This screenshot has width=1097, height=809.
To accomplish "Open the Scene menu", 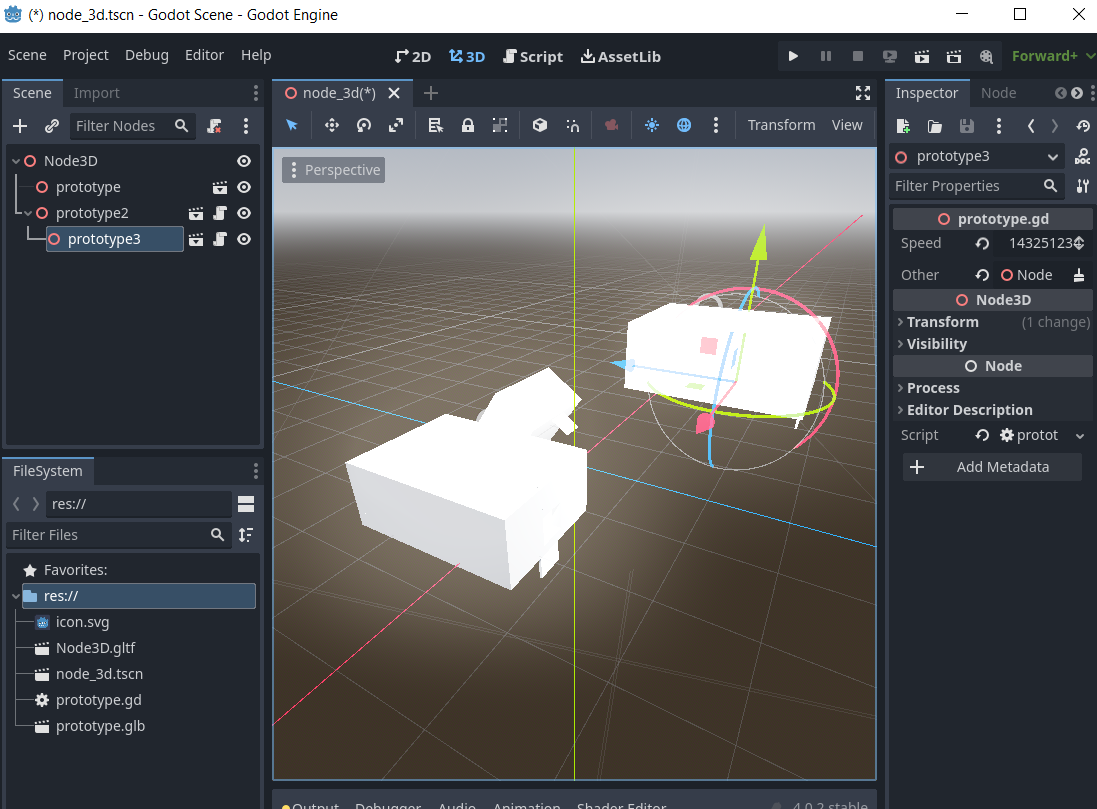I will 27,55.
